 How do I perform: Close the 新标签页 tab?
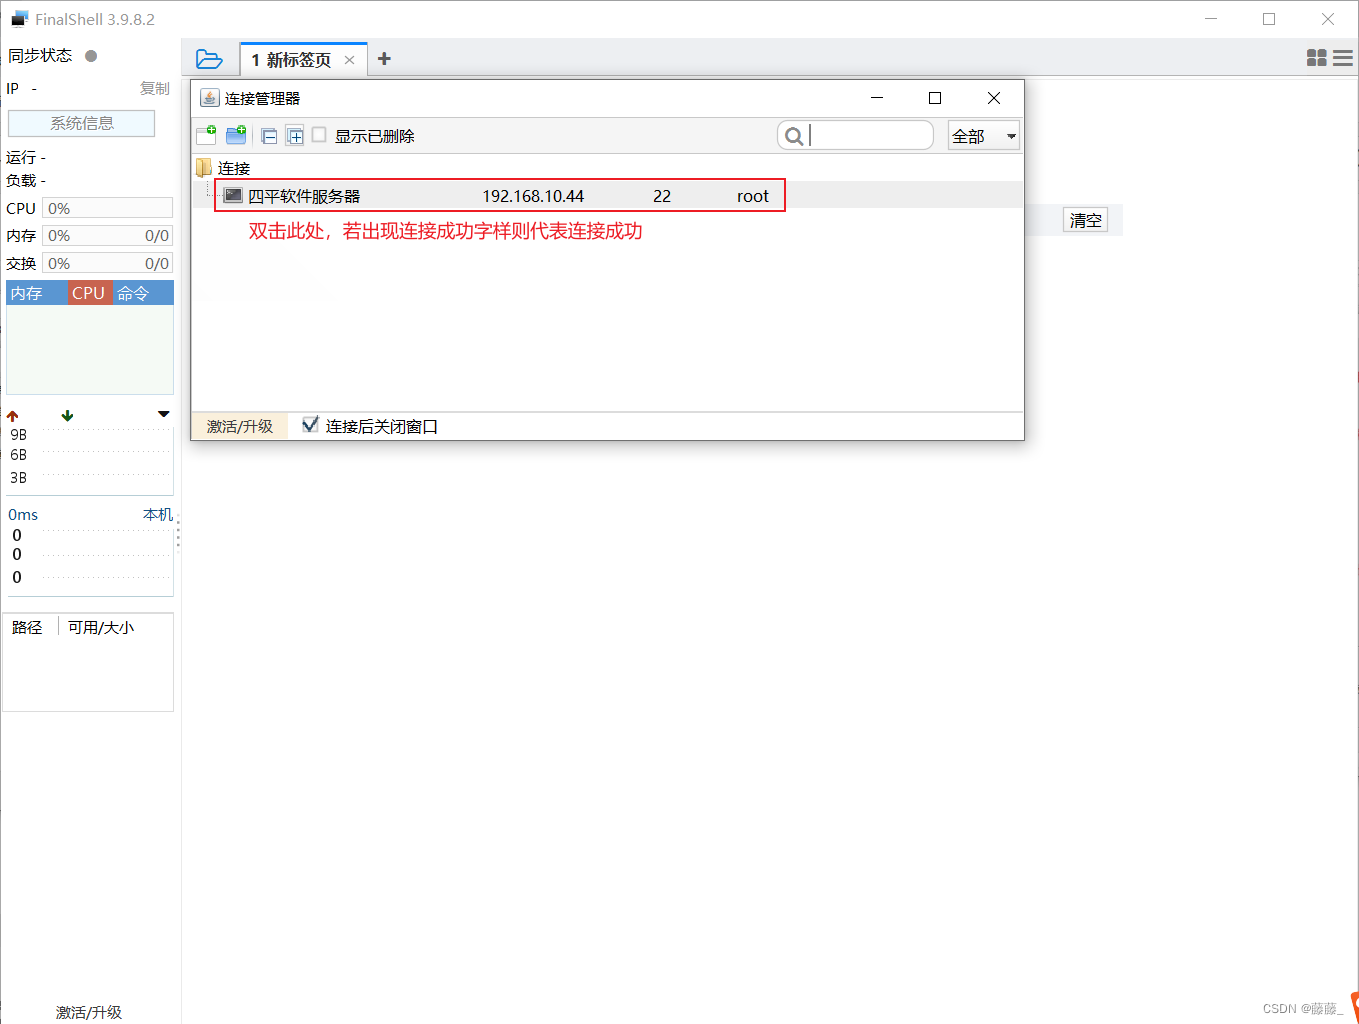(x=349, y=60)
